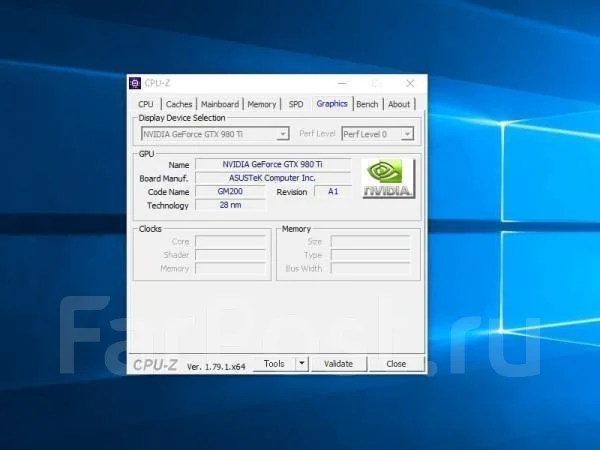Minimize the CPU-Z window
Image resolution: width=600 pixels, height=450 pixels.
tap(343, 83)
